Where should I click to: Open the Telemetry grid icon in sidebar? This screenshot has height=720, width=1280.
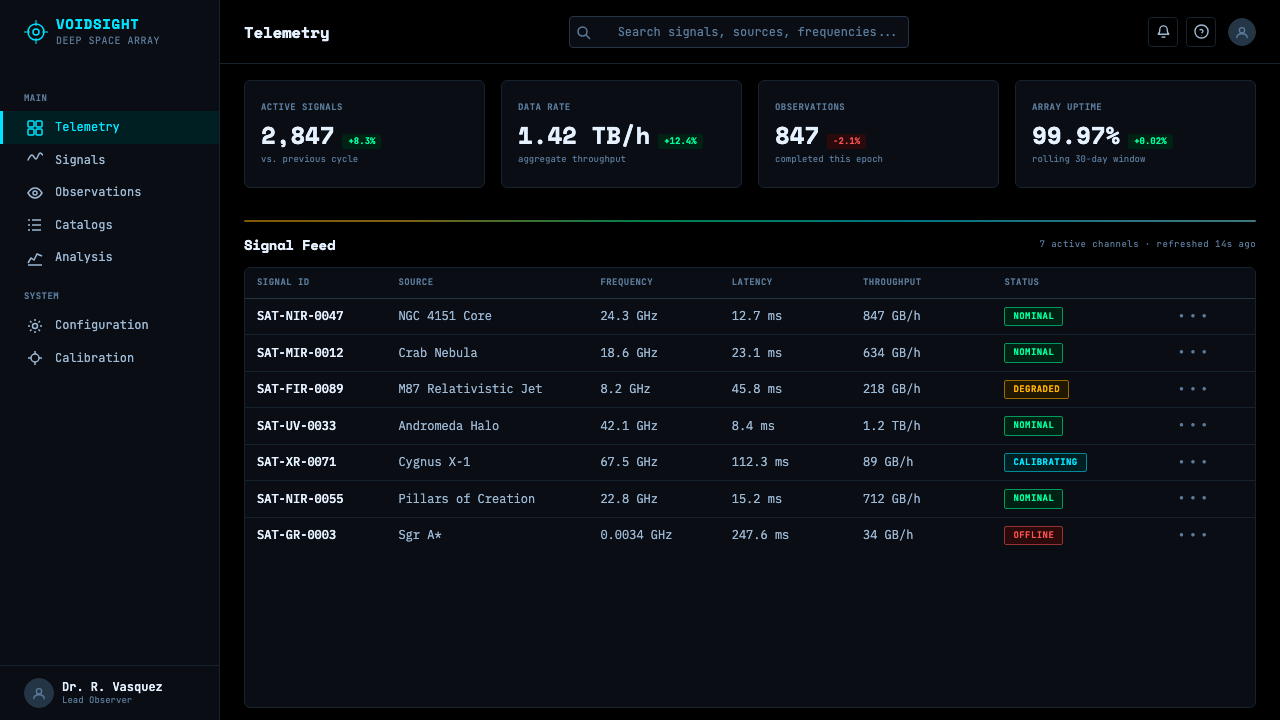point(35,128)
